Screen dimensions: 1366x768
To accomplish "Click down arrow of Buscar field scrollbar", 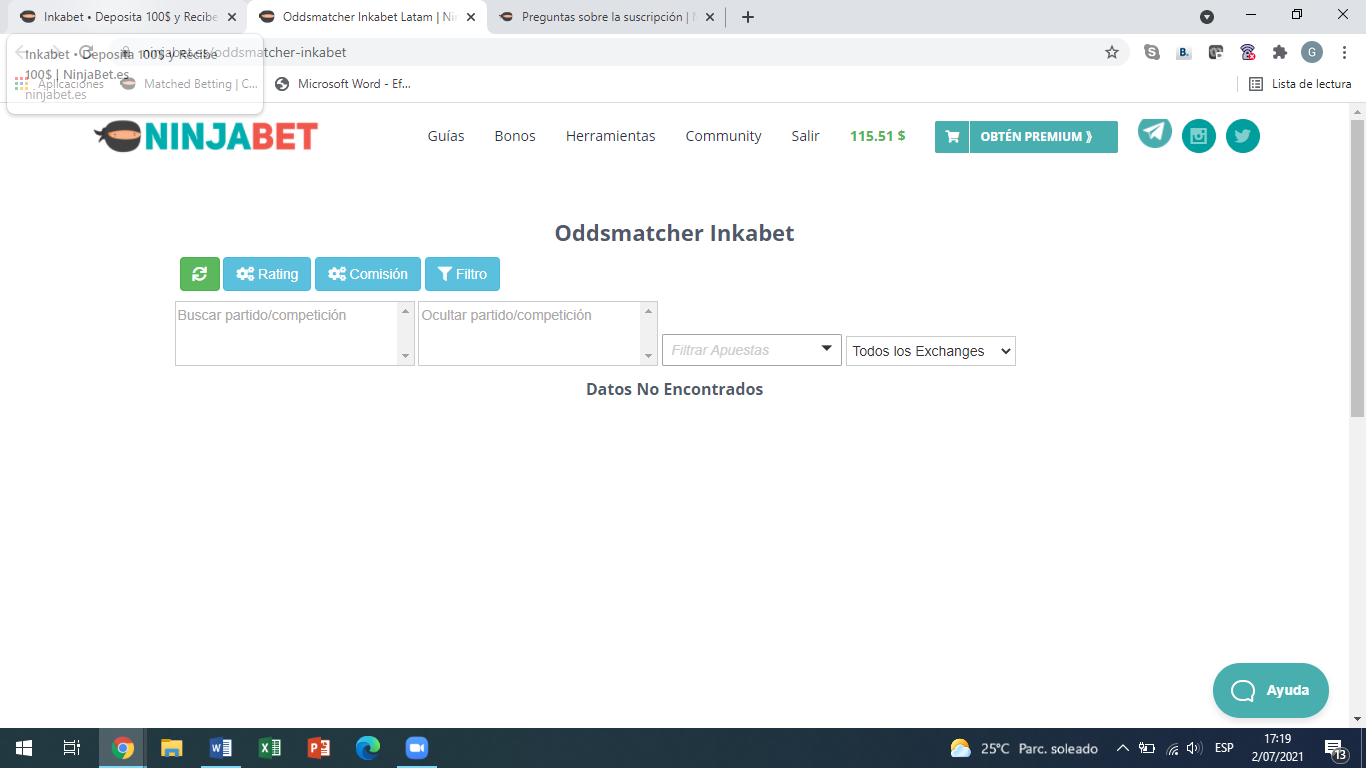I will [406, 356].
